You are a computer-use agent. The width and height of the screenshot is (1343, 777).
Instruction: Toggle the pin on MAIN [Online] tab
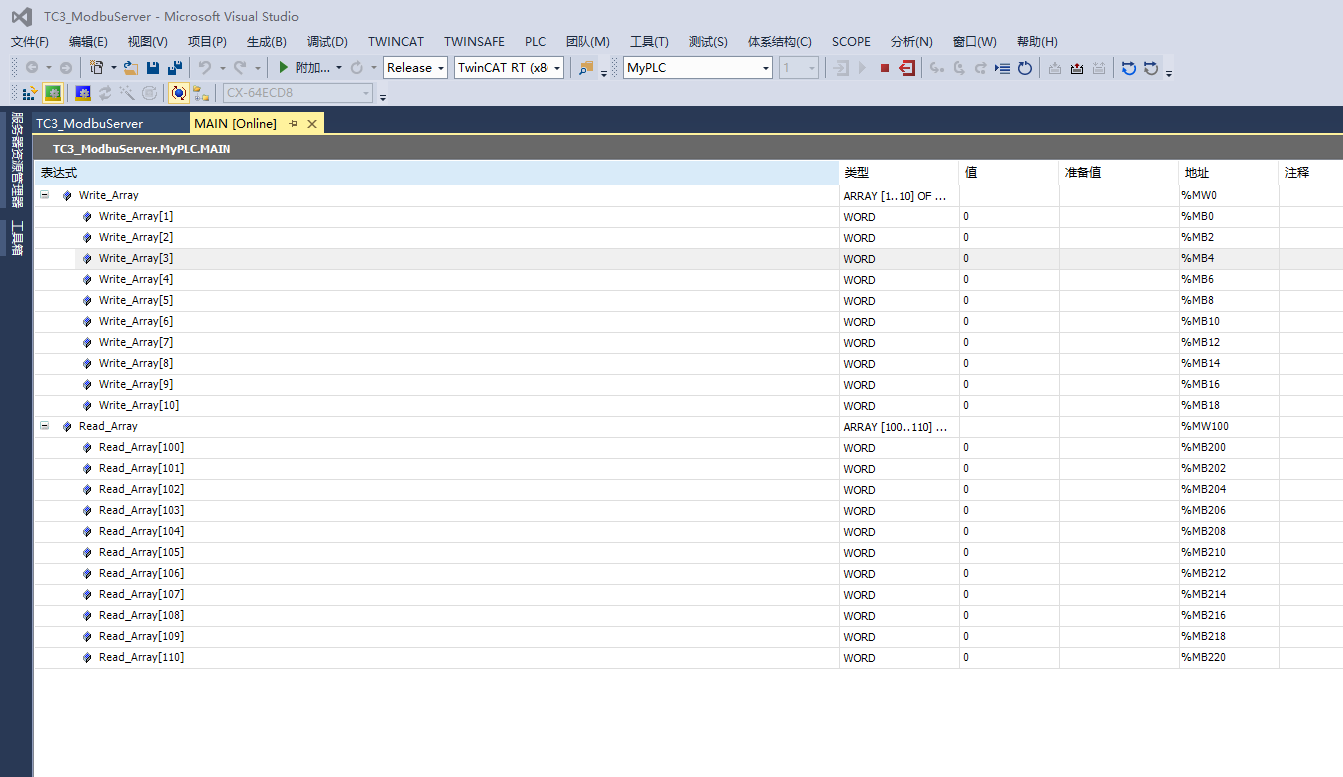tap(293, 123)
